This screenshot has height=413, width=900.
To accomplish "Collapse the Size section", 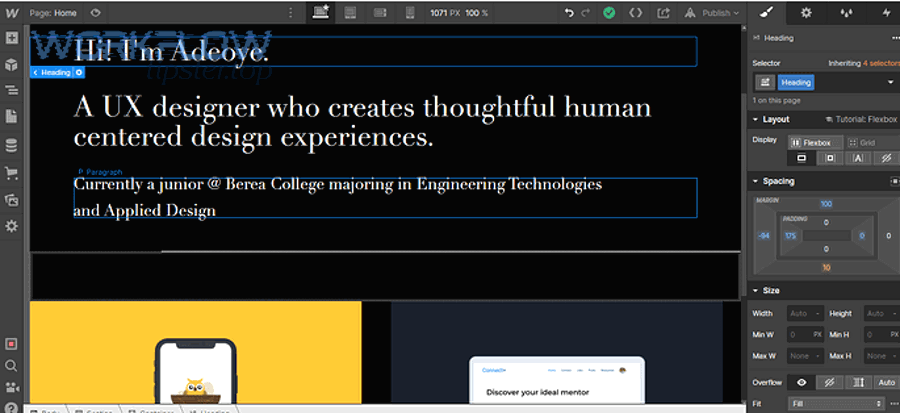I will (766, 291).
